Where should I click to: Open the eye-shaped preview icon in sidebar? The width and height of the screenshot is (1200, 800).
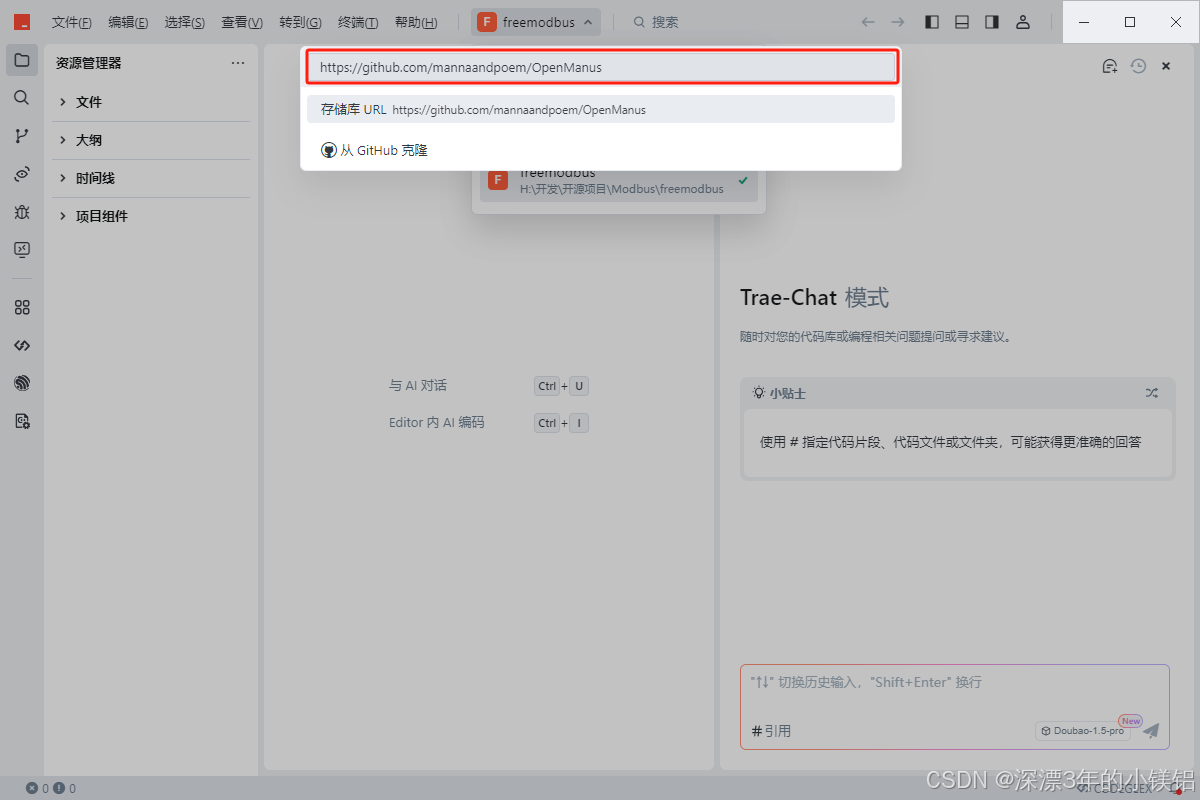(x=22, y=174)
